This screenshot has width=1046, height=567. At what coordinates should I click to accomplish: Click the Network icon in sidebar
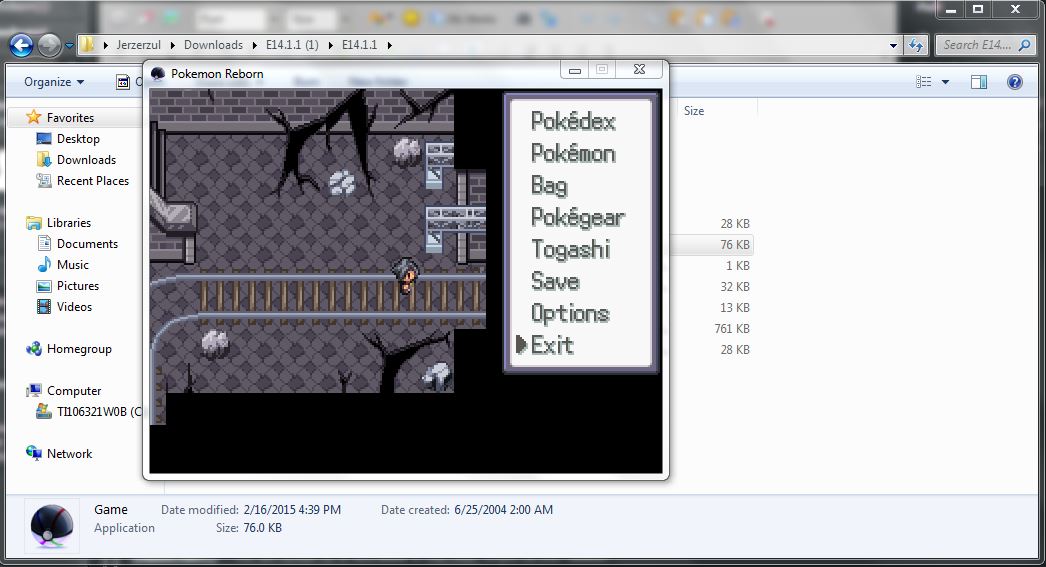click(x=34, y=454)
